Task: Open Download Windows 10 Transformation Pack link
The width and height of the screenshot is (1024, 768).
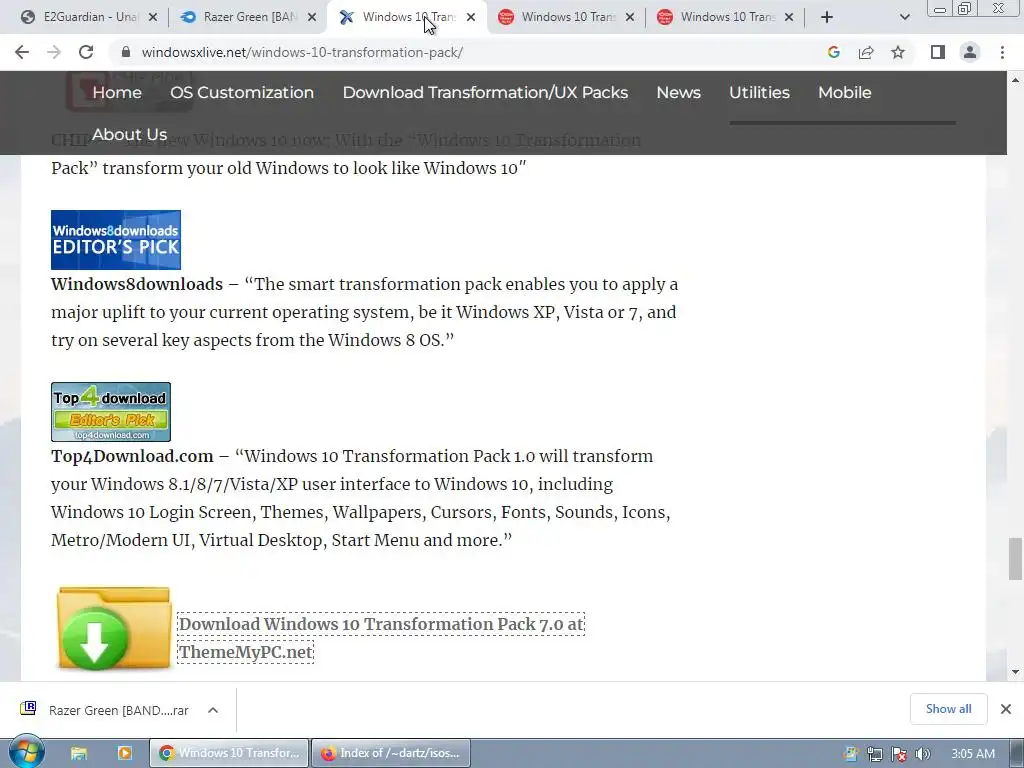Action: point(381,637)
